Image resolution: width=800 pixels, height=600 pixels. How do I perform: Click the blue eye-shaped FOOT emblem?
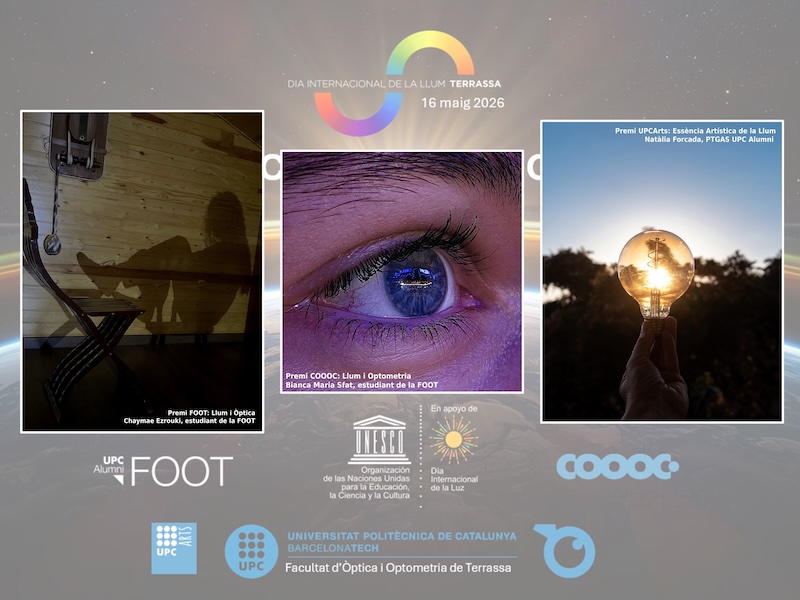[565, 550]
